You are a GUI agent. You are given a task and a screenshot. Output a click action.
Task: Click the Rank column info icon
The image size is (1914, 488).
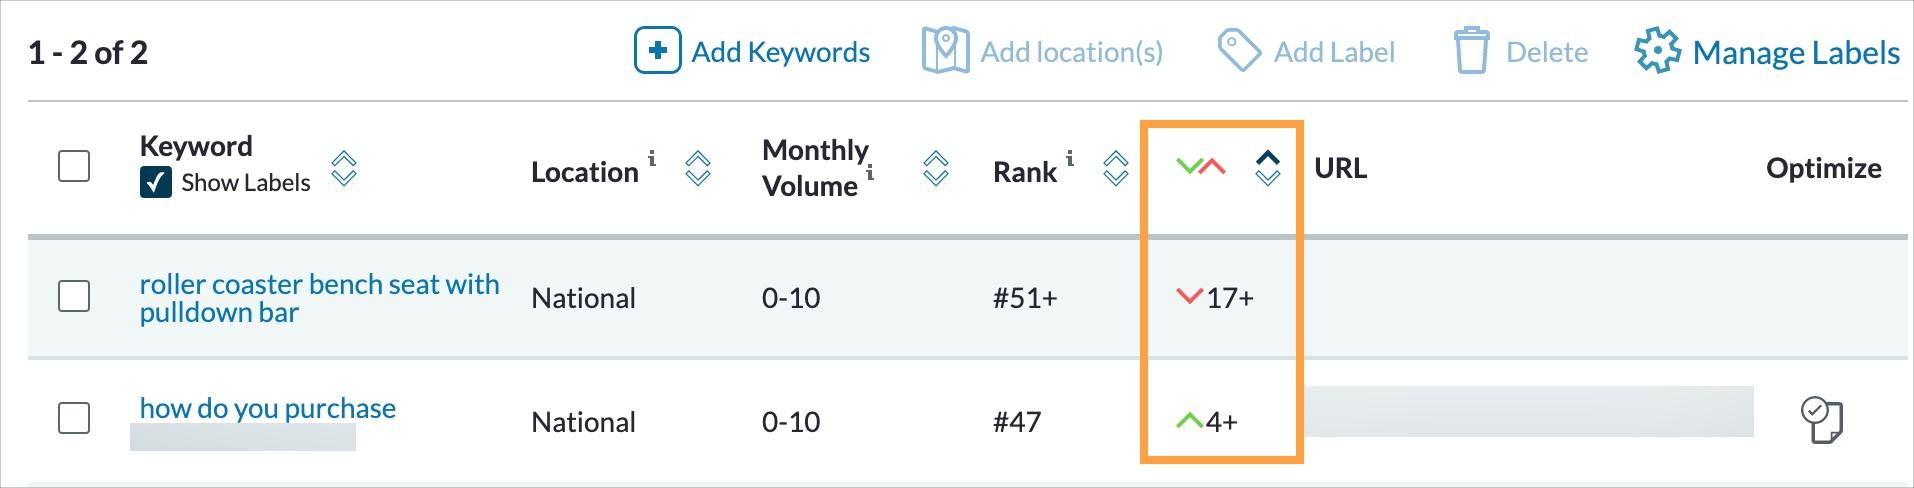pyautogui.click(x=1070, y=158)
